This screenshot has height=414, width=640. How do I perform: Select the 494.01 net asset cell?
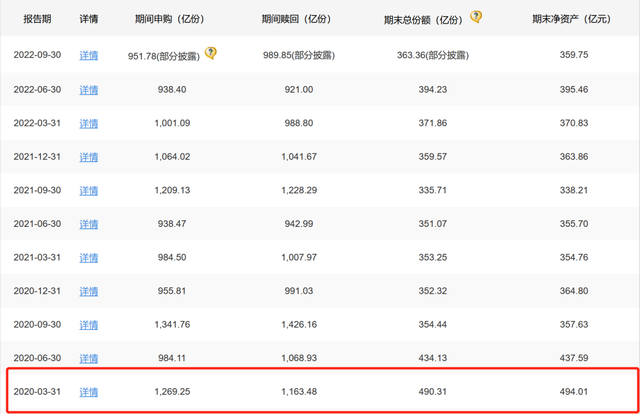pos(574,392)
